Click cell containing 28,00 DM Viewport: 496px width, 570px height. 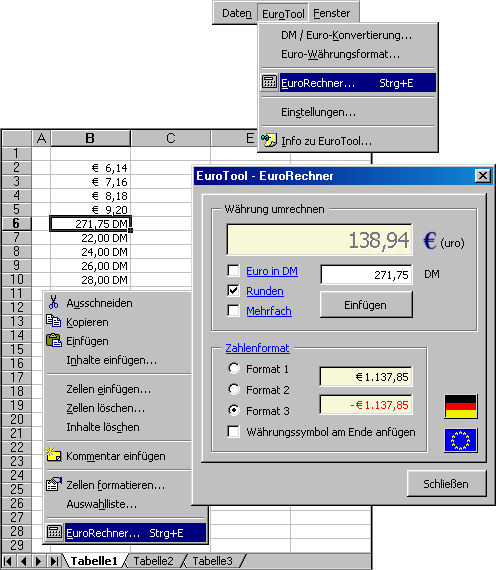click(90, 280)
